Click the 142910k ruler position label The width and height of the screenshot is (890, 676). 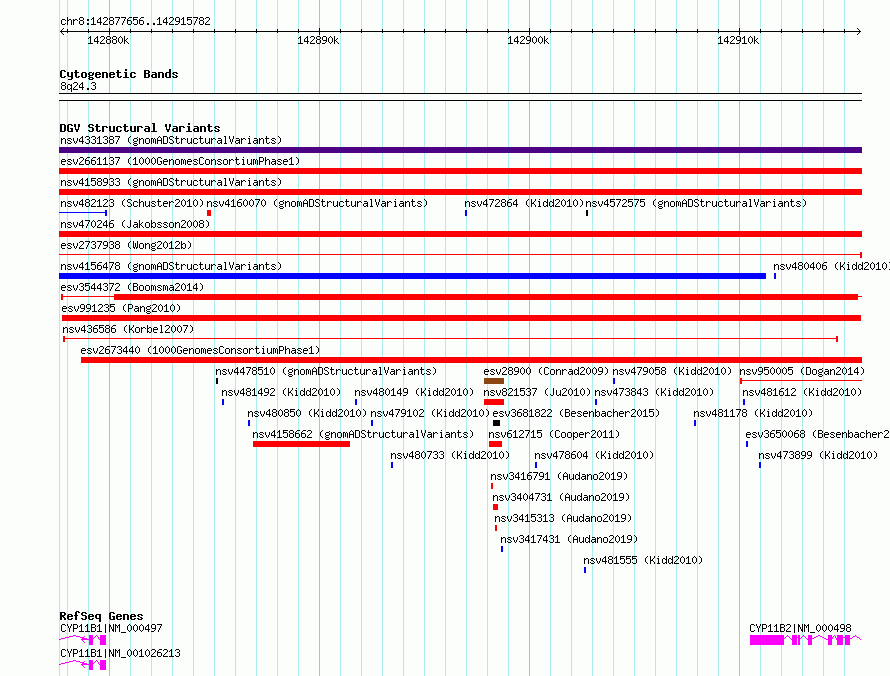(738, 40)
